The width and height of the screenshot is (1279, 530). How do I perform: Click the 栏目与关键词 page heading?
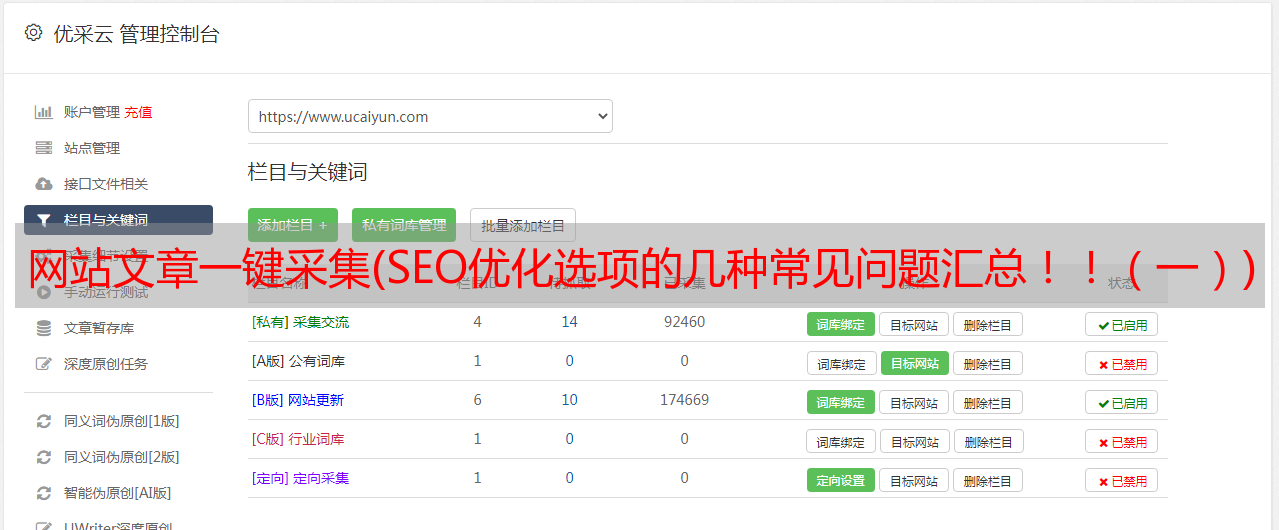pyautogui.click(x=307, y=172)
